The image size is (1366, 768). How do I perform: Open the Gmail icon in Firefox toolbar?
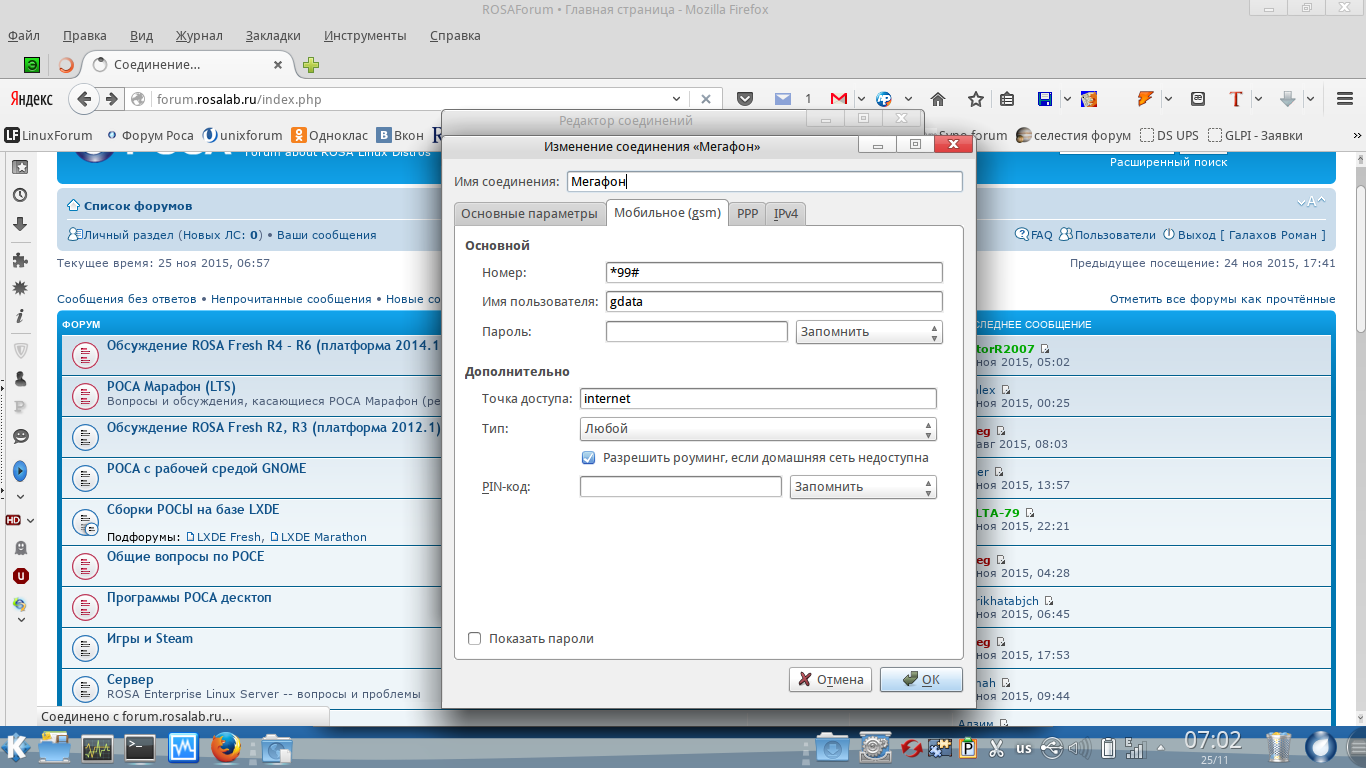pos(838,99)
